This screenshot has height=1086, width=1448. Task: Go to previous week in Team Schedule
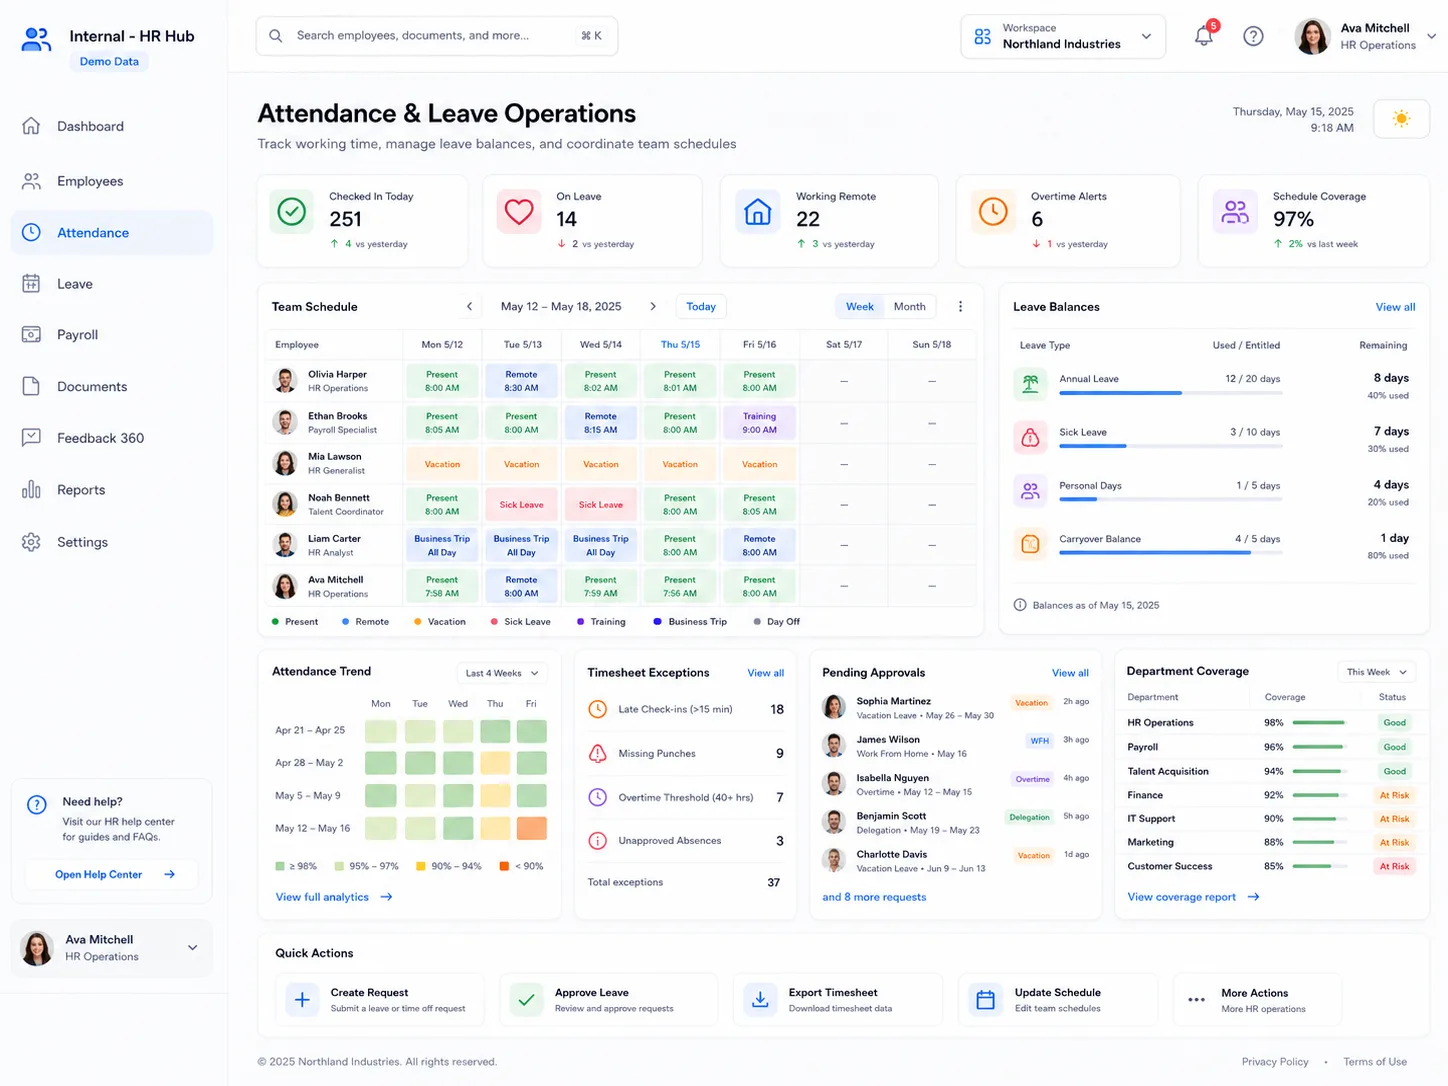469,307
